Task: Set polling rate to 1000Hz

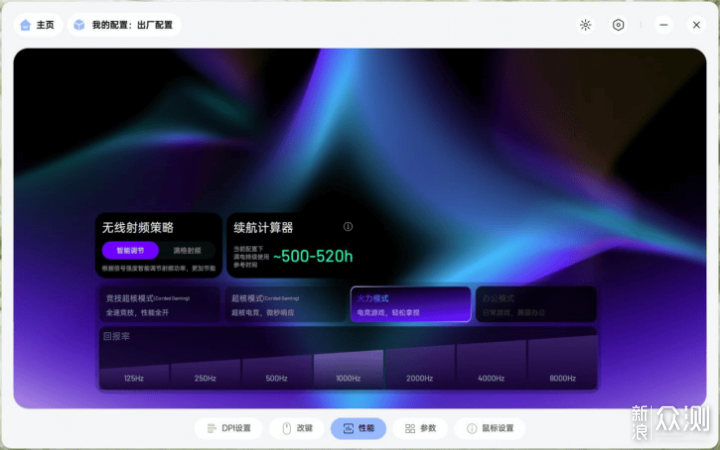Action: [x=349, y=370]
